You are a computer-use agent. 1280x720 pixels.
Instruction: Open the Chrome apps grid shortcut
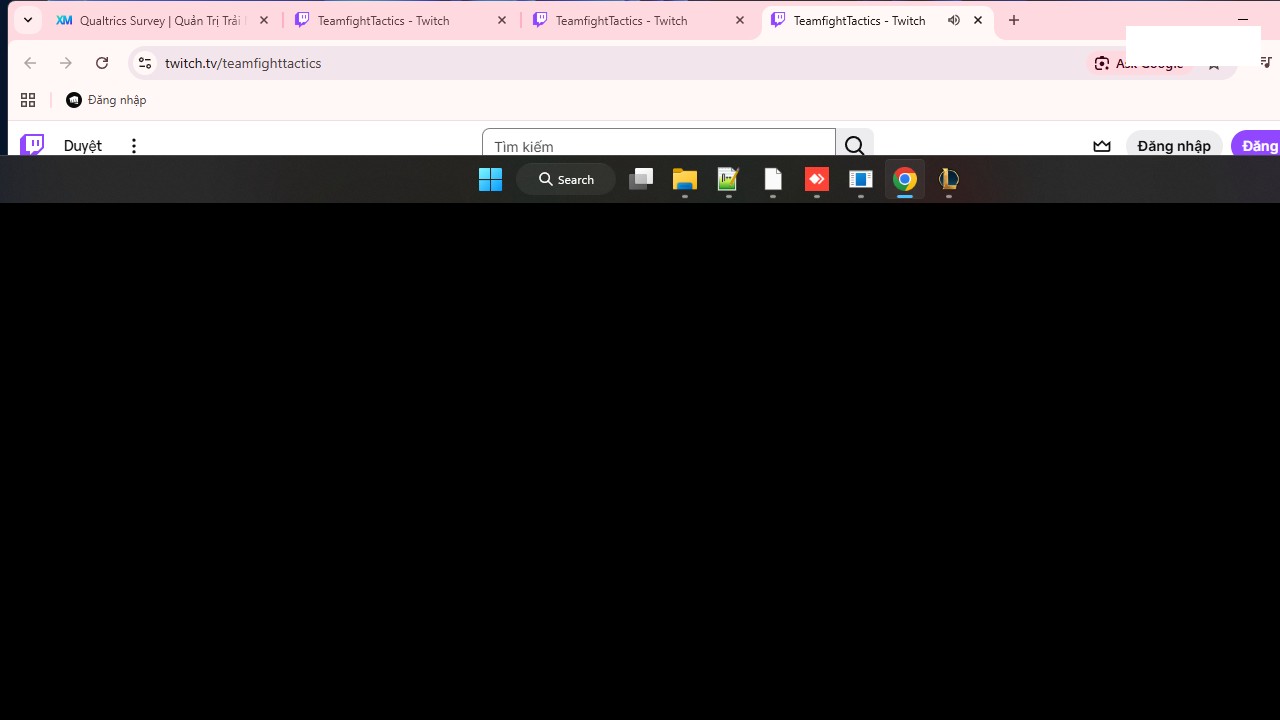click(28, 100)
